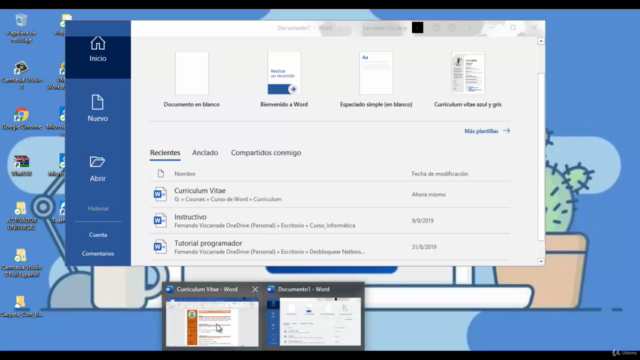The width and height of the screenshot is (640, 360).
Task: Open the Instructivo recent document
Action: [x=330, y=220]
